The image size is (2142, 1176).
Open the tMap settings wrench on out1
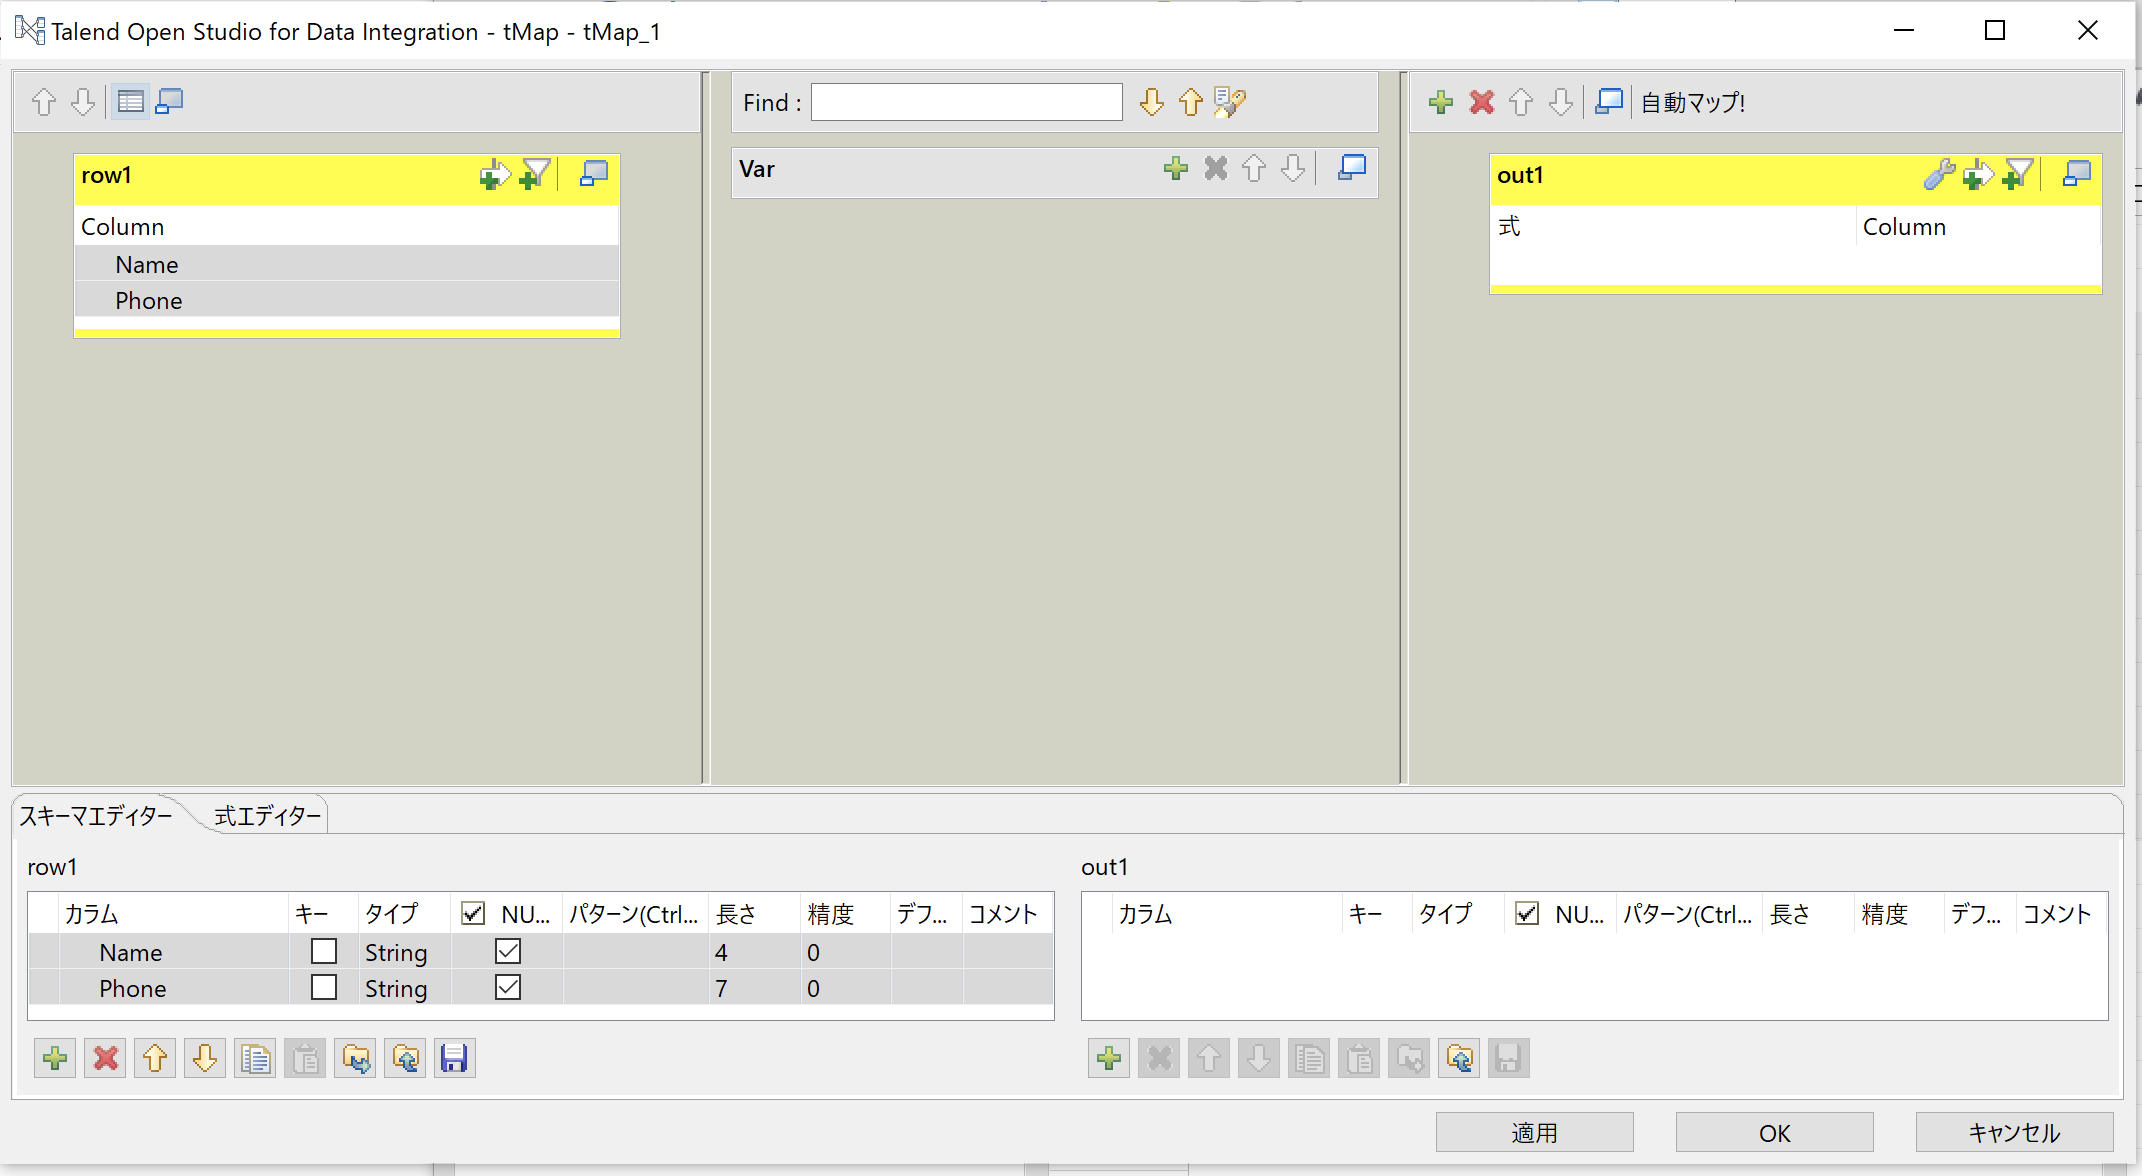pyautogui.click(x=1939, y=175)
